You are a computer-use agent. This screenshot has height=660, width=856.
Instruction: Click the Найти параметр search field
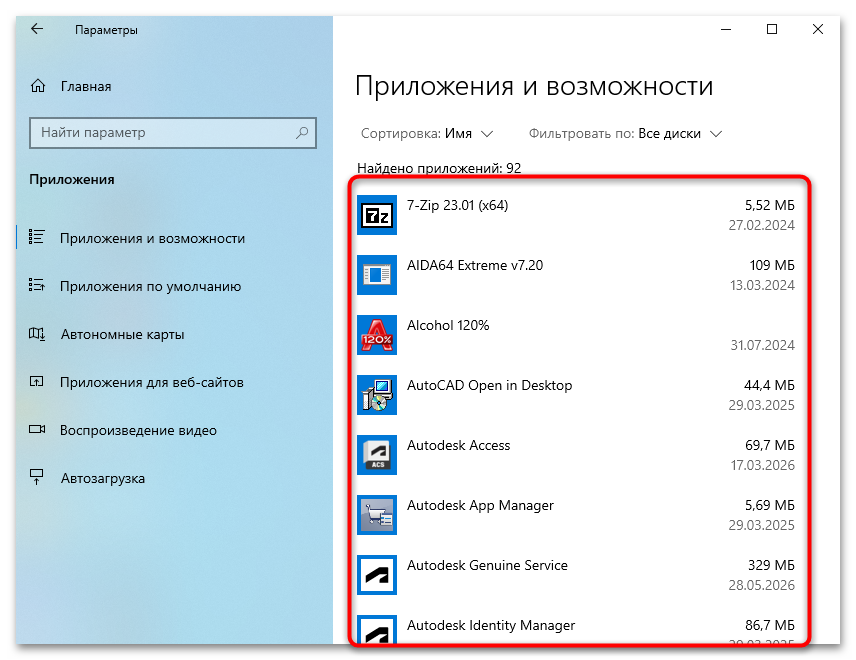pyautogui.click(x=173, y=133)
